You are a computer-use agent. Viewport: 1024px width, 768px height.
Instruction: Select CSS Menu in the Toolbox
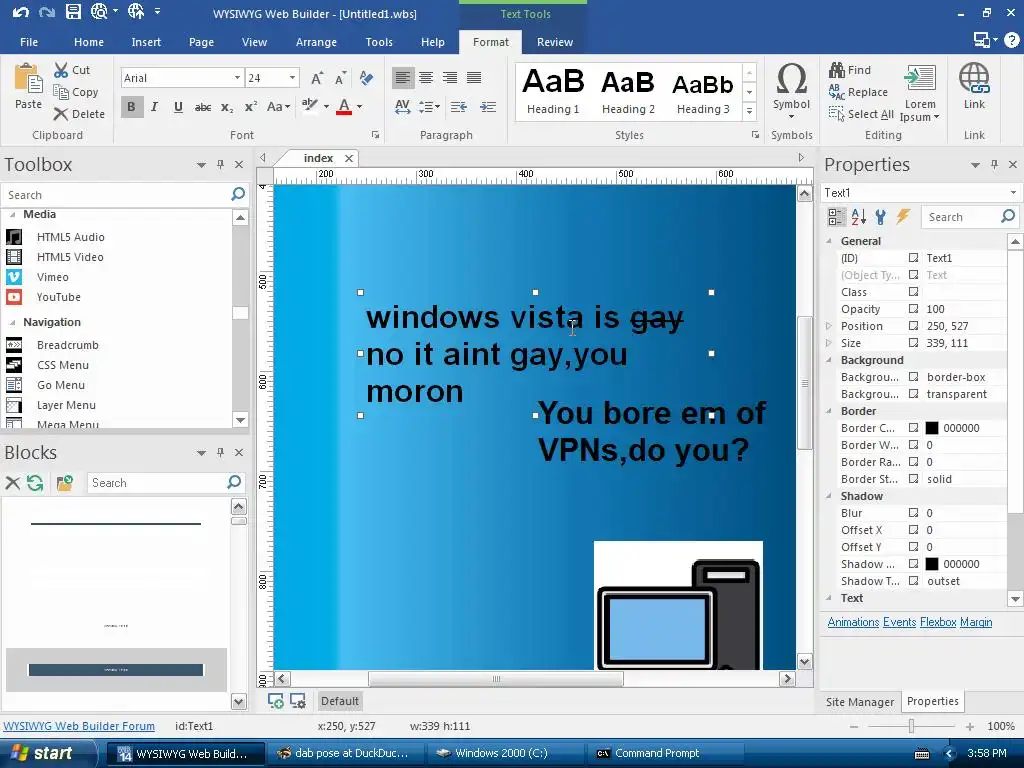click(63, 365)
